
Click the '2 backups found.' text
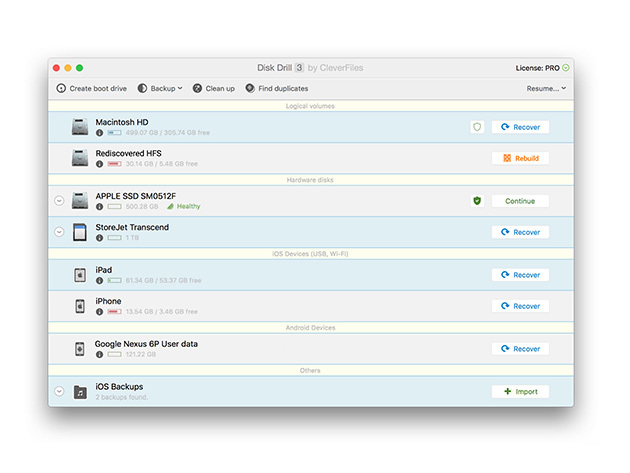click(x=121, y=397)
